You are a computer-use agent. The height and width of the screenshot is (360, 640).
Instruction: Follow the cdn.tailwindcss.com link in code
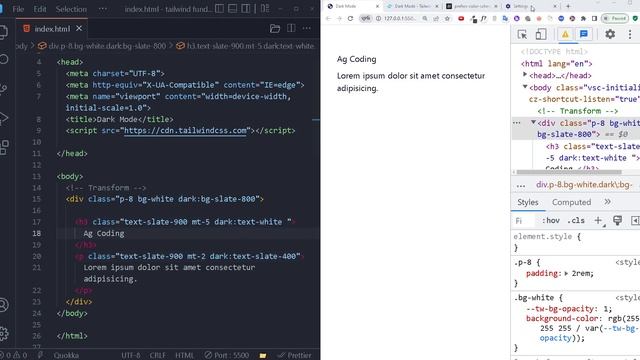185,131
